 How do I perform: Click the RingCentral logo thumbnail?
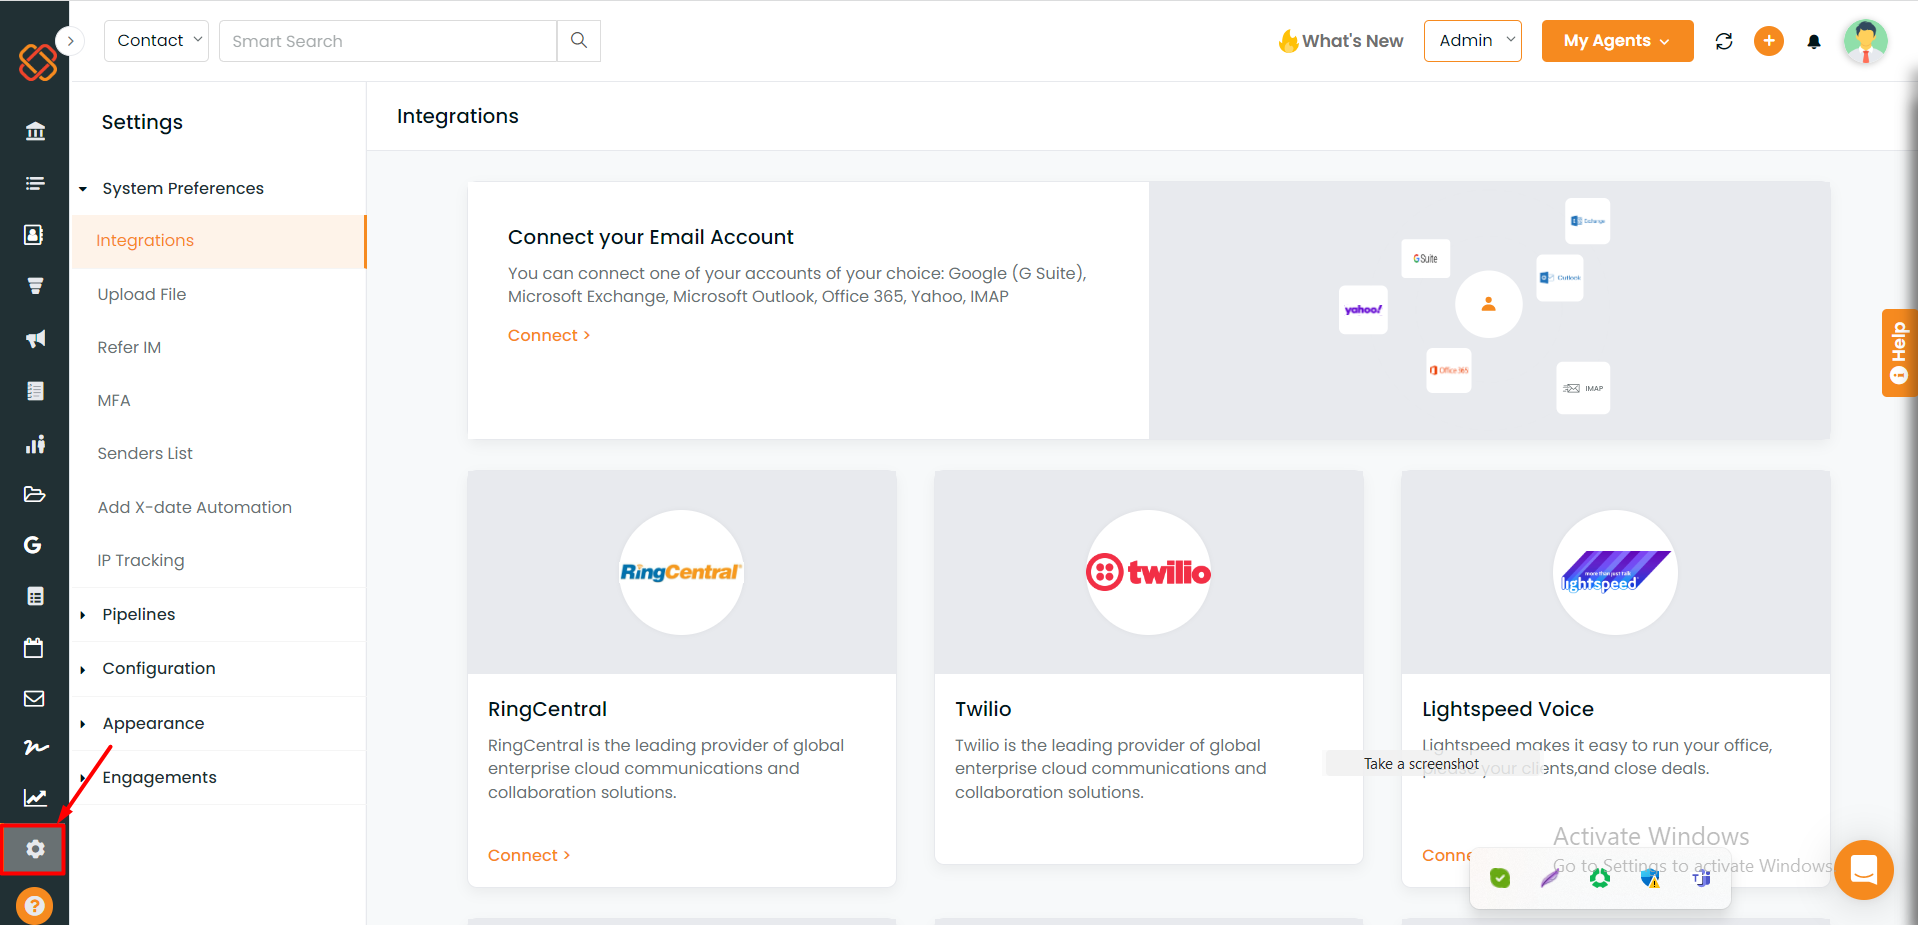(681, 572)
